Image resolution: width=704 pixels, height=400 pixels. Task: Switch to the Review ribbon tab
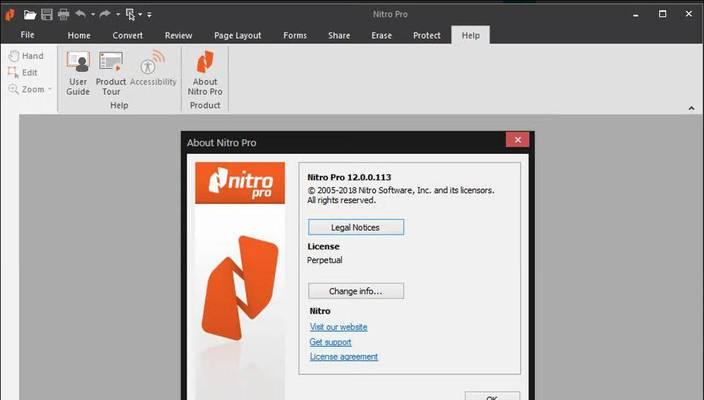click(178, 35)
